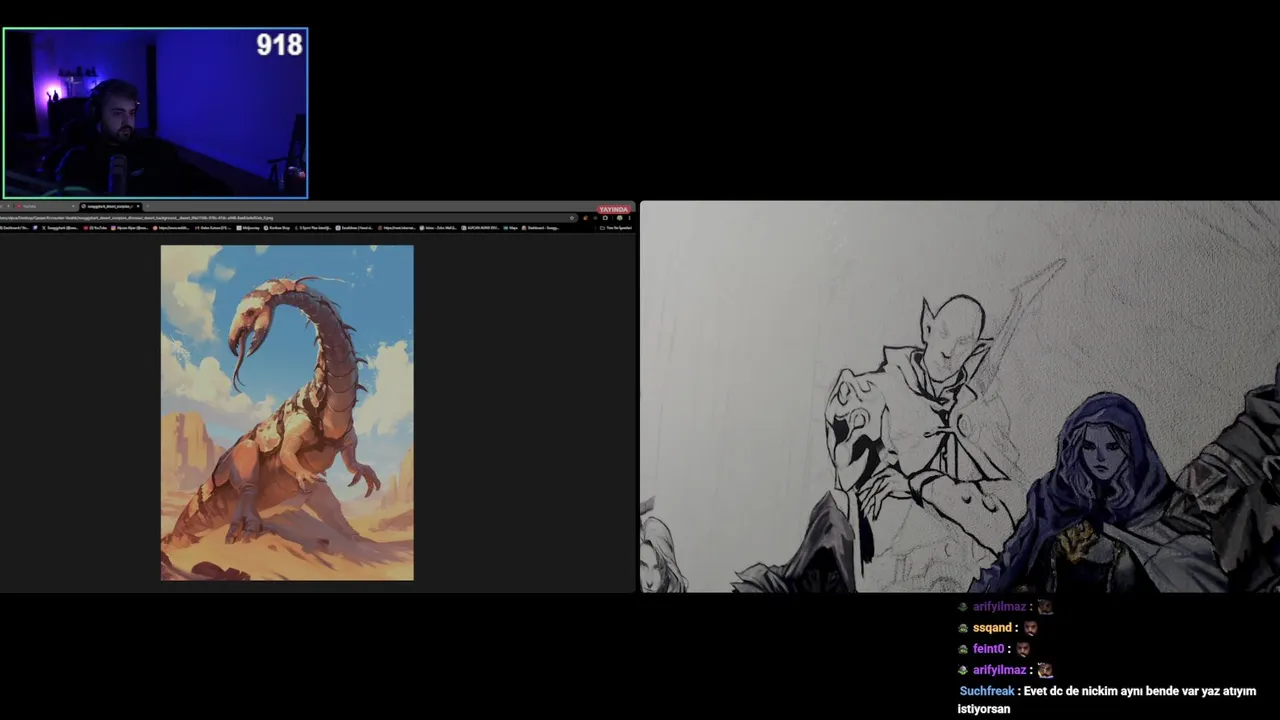Open the YouTube bookmark in bookmarks bar
Image resolution: width=1280 pixels, height=720 pixels.
click(96, 228)
